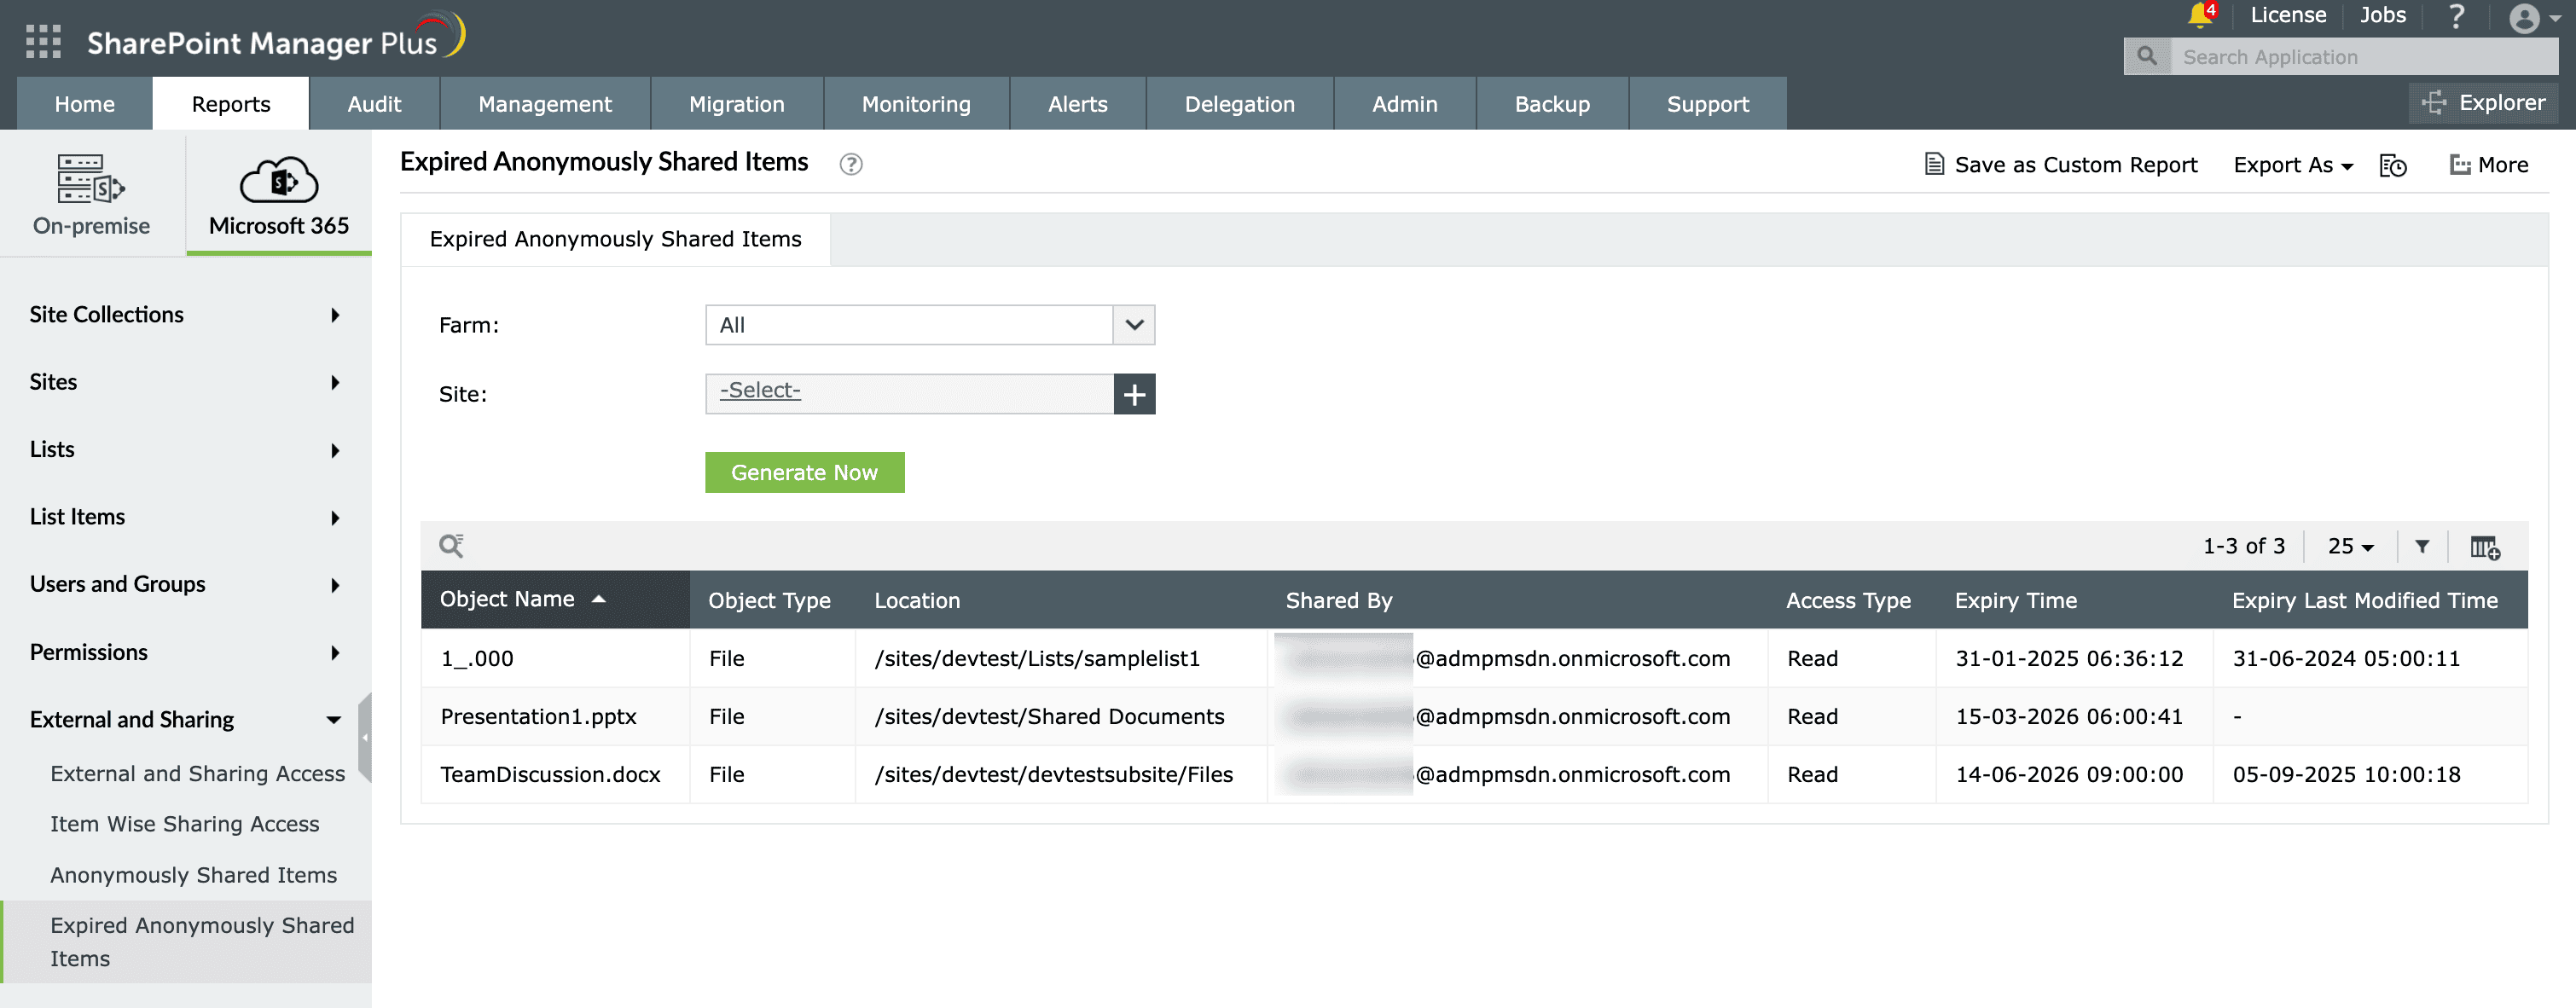This screenshot has width=2576, height=1008.
Task: Select the On-premise server icon
Action: [91, 179]
